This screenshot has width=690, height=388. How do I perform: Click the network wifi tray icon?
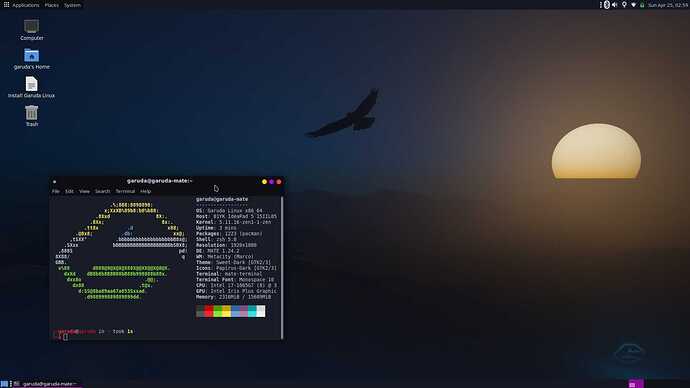pos(633,5)
